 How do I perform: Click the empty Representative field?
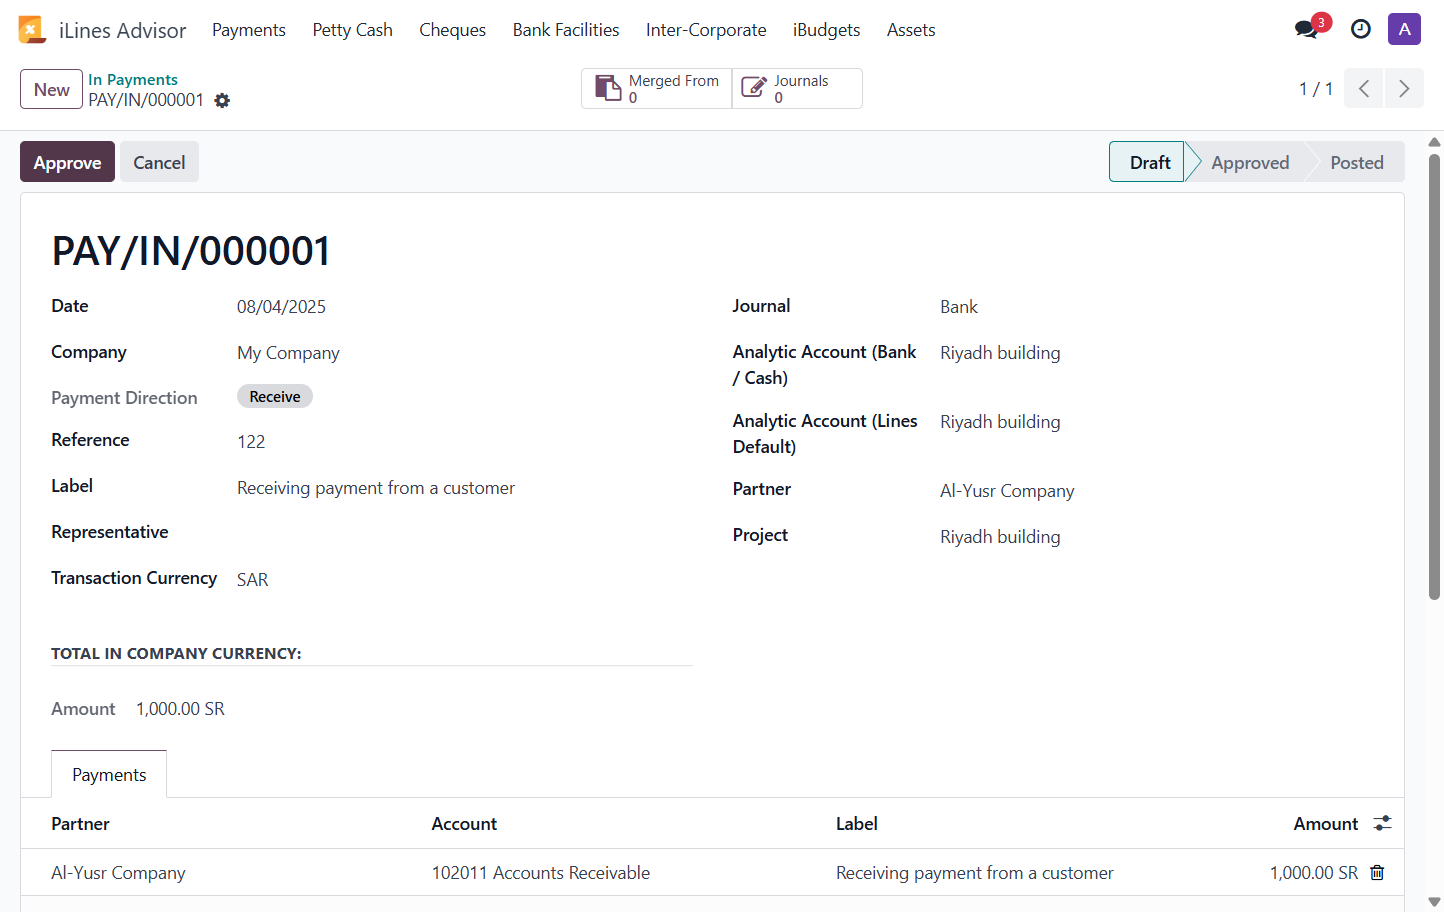pyautogui.click(x=464, y=532)
